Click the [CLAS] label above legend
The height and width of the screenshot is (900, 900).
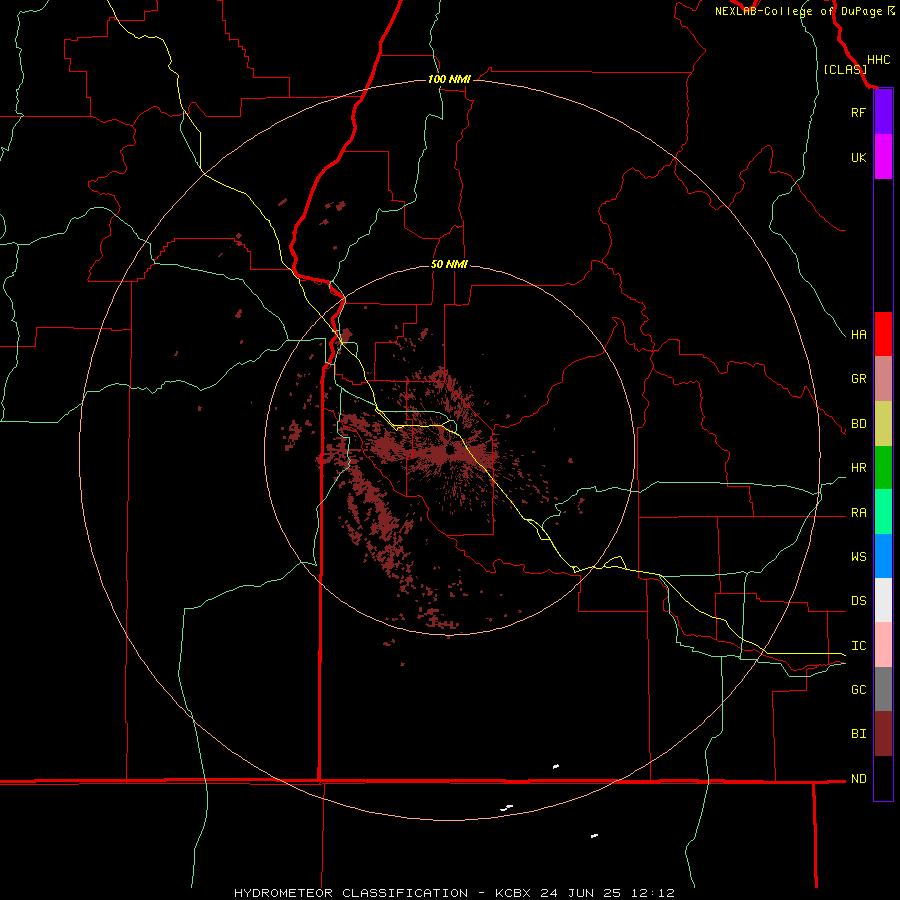point(845,69)
